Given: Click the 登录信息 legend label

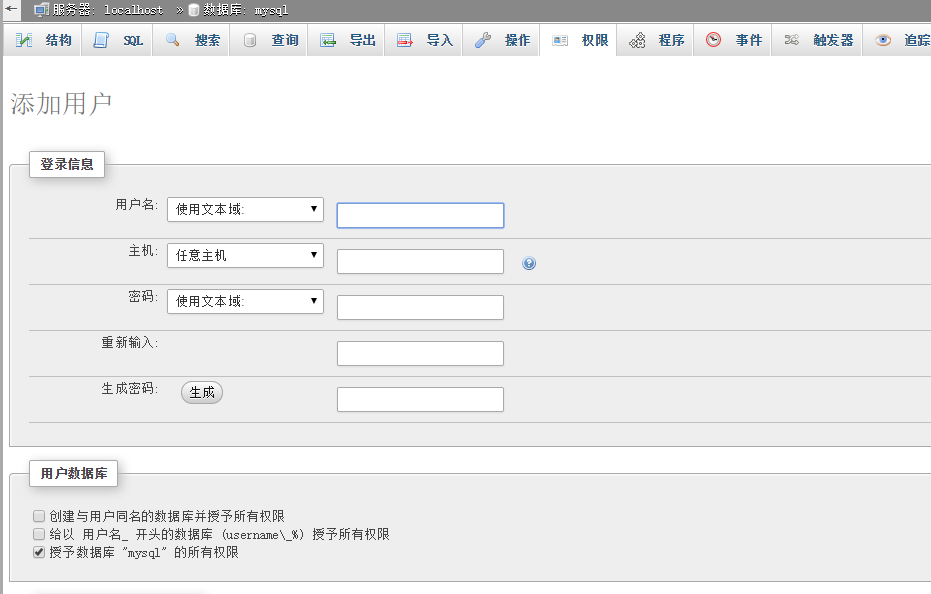Looking at the screenshot, I should [x=67, y=164].
